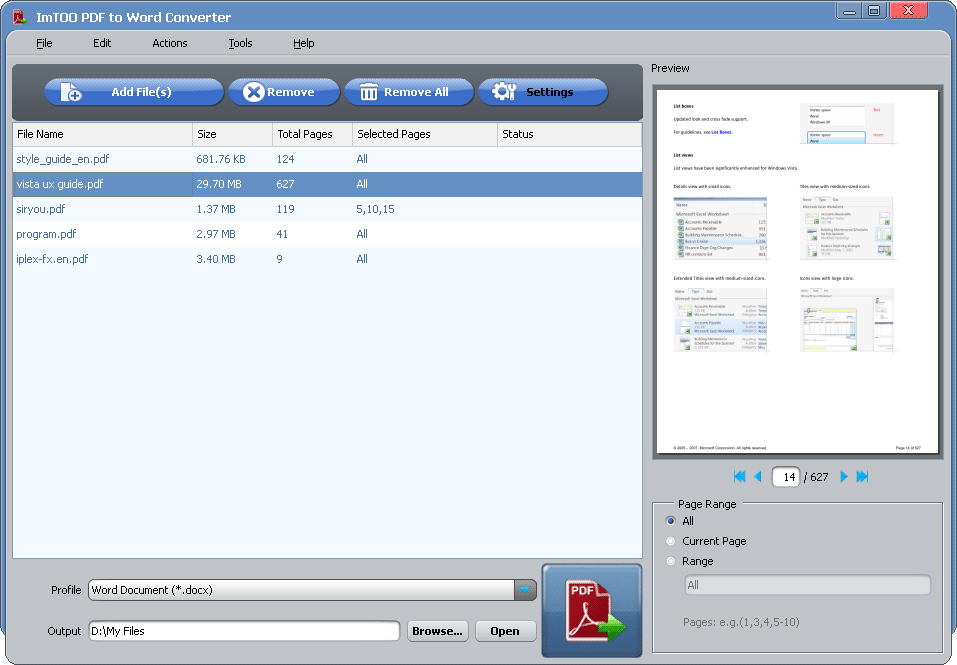Click the Settings gear icon
This screenshot has height=665, width=957.
tap(504, 92)
